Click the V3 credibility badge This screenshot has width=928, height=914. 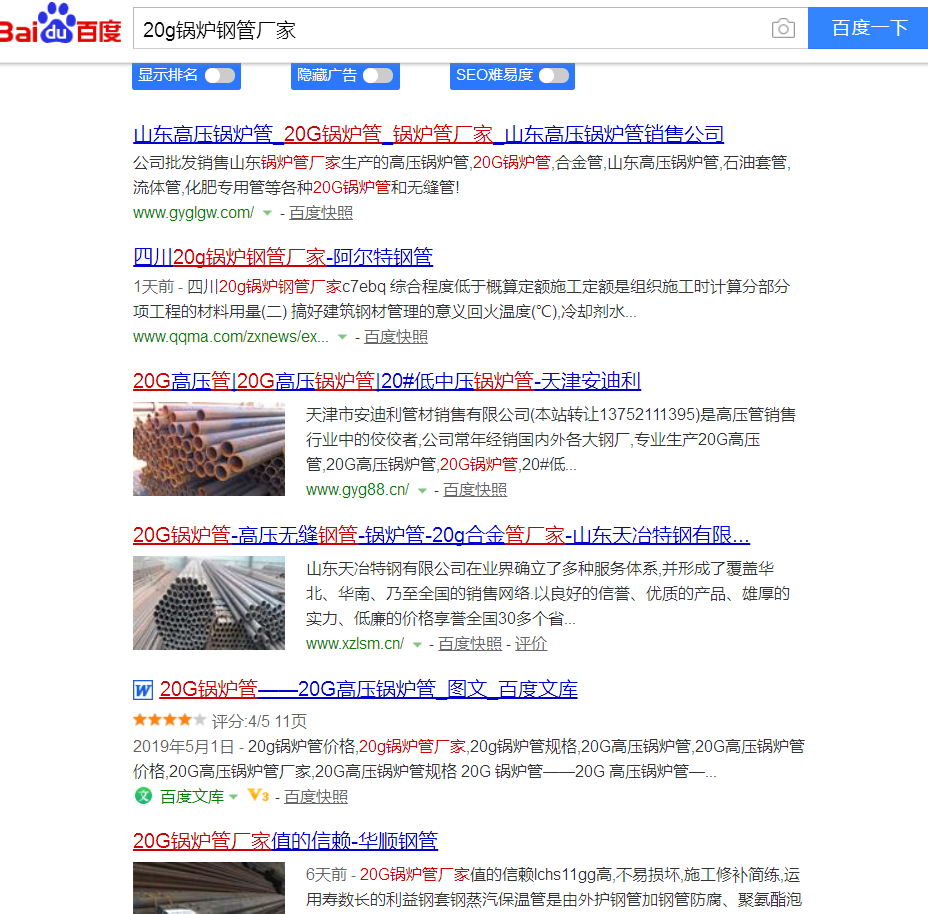tap(259, 796)
